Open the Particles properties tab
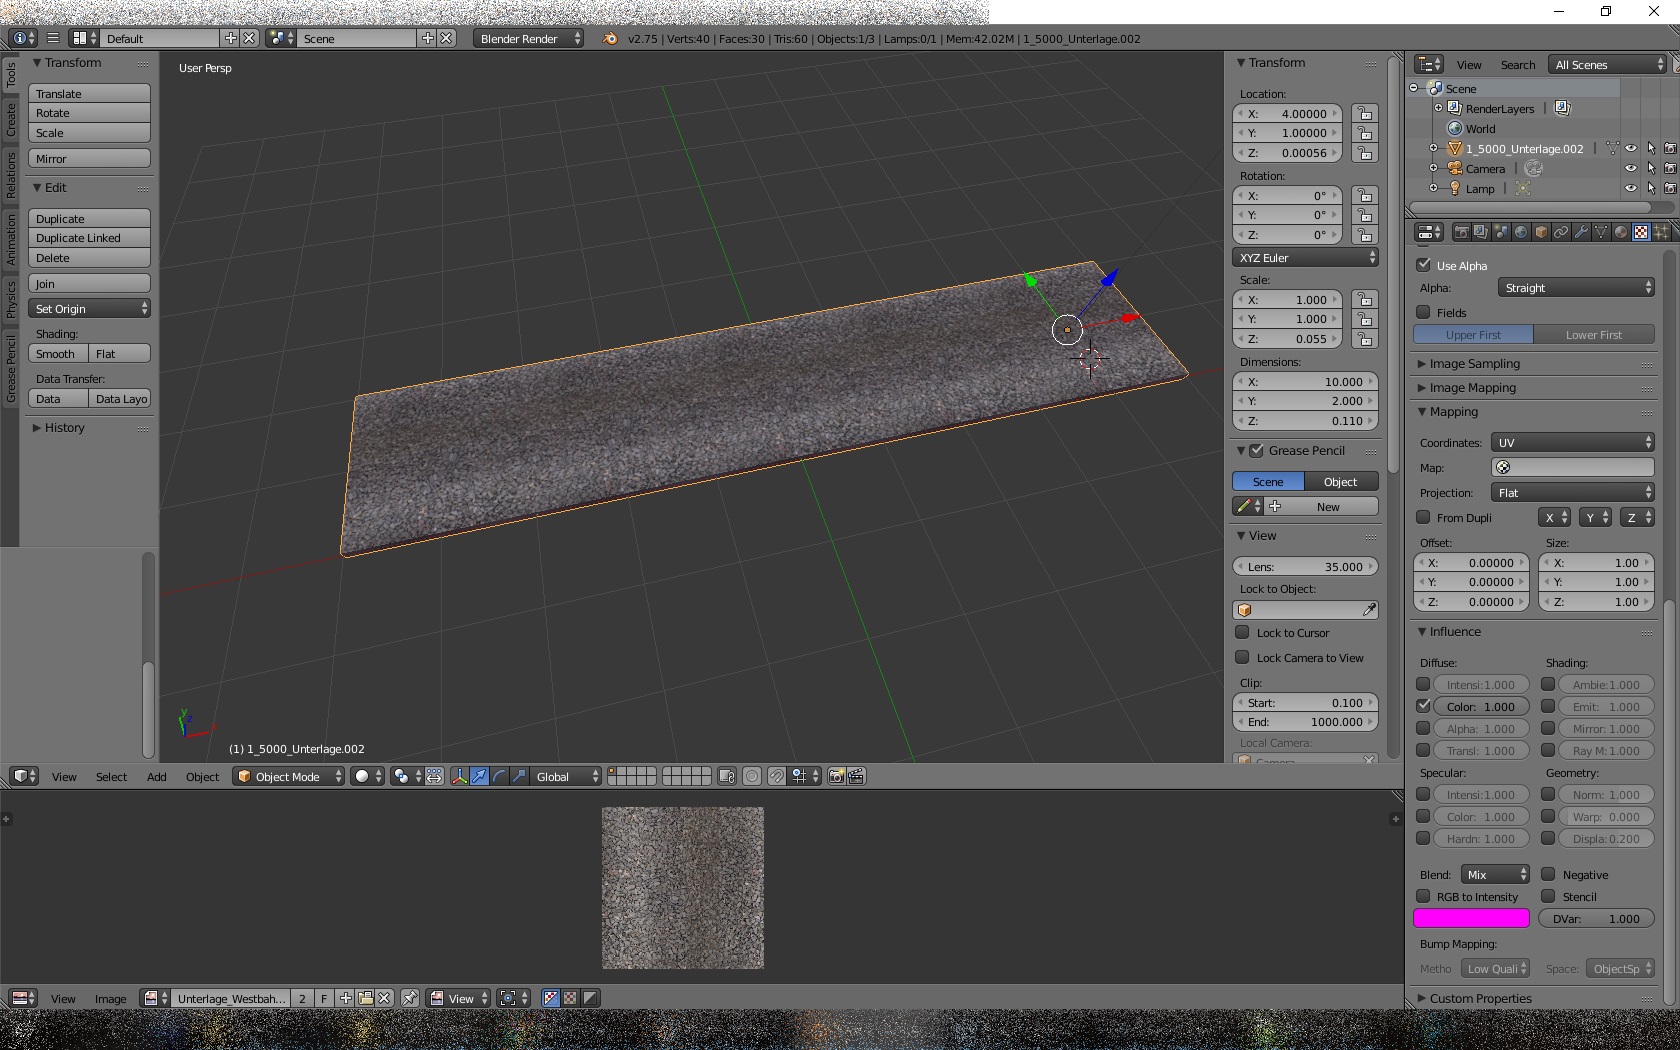1680x1050 pixels. [x=1661, y=232]
